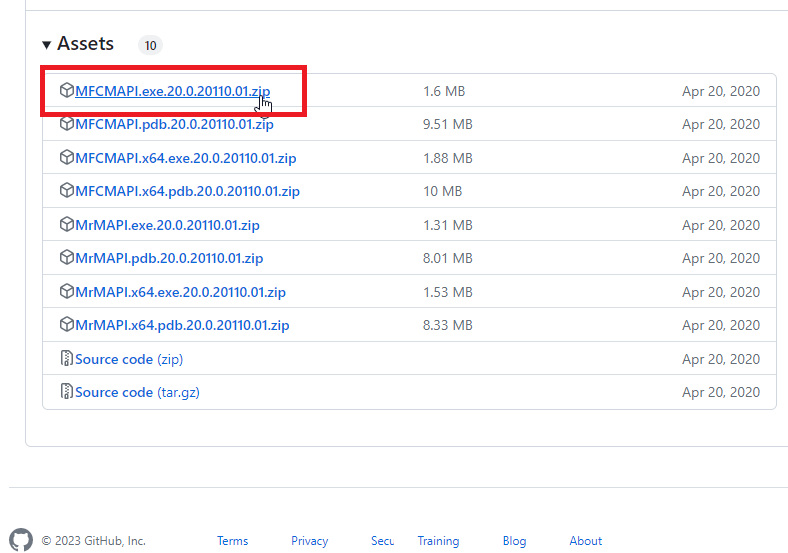
Task: Visit the GitHub Blog footer link
Action: (514, 541)
